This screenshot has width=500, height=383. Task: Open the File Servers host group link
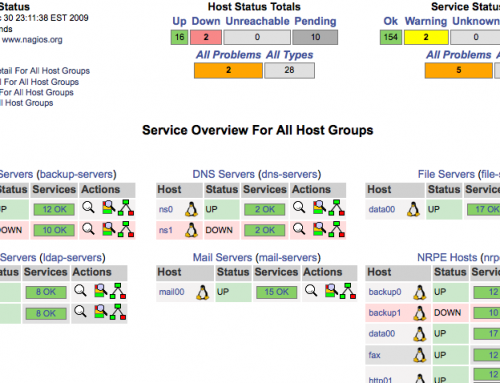[x=446, y=174]
